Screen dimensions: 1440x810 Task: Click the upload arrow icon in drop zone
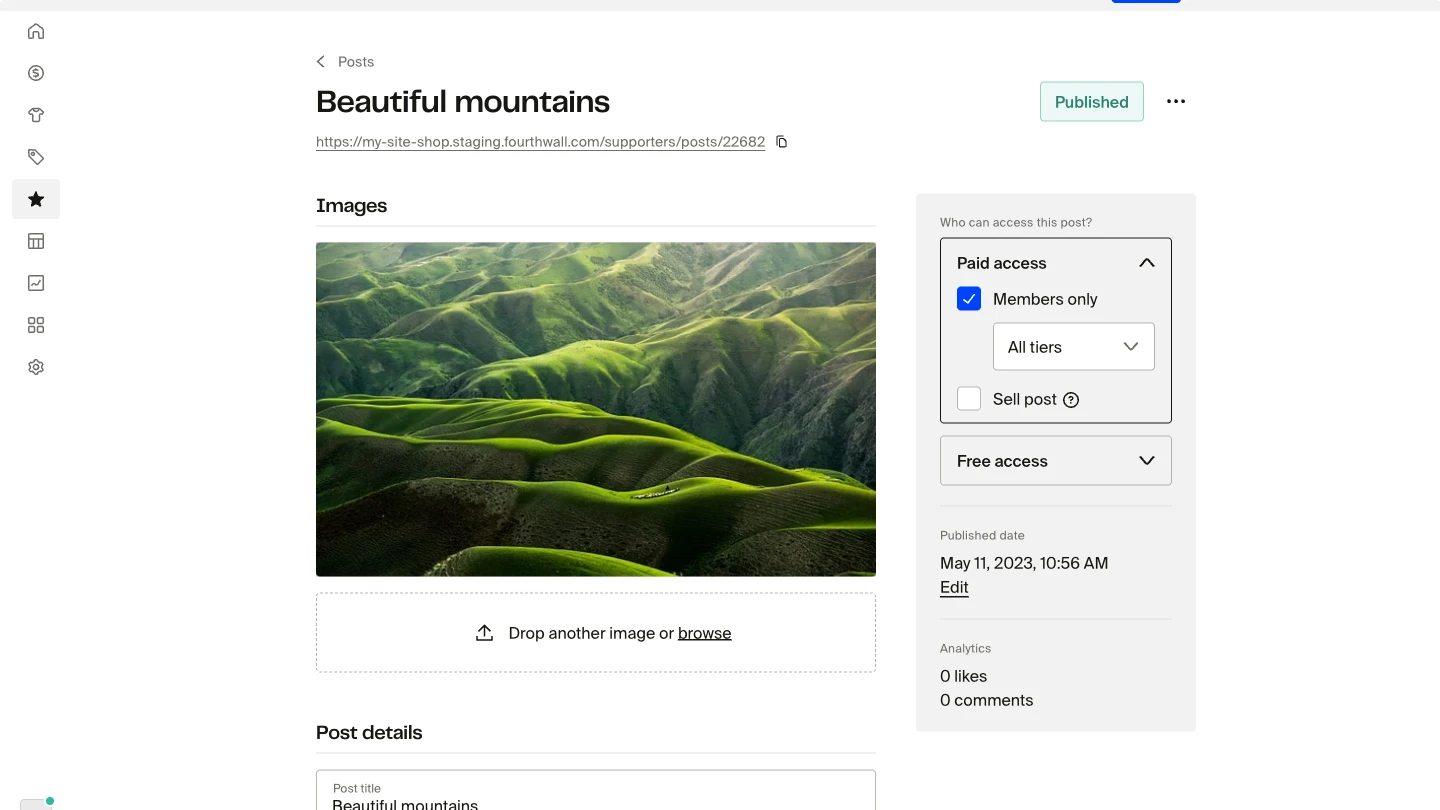pyautogui.click(x=484, y=633)
